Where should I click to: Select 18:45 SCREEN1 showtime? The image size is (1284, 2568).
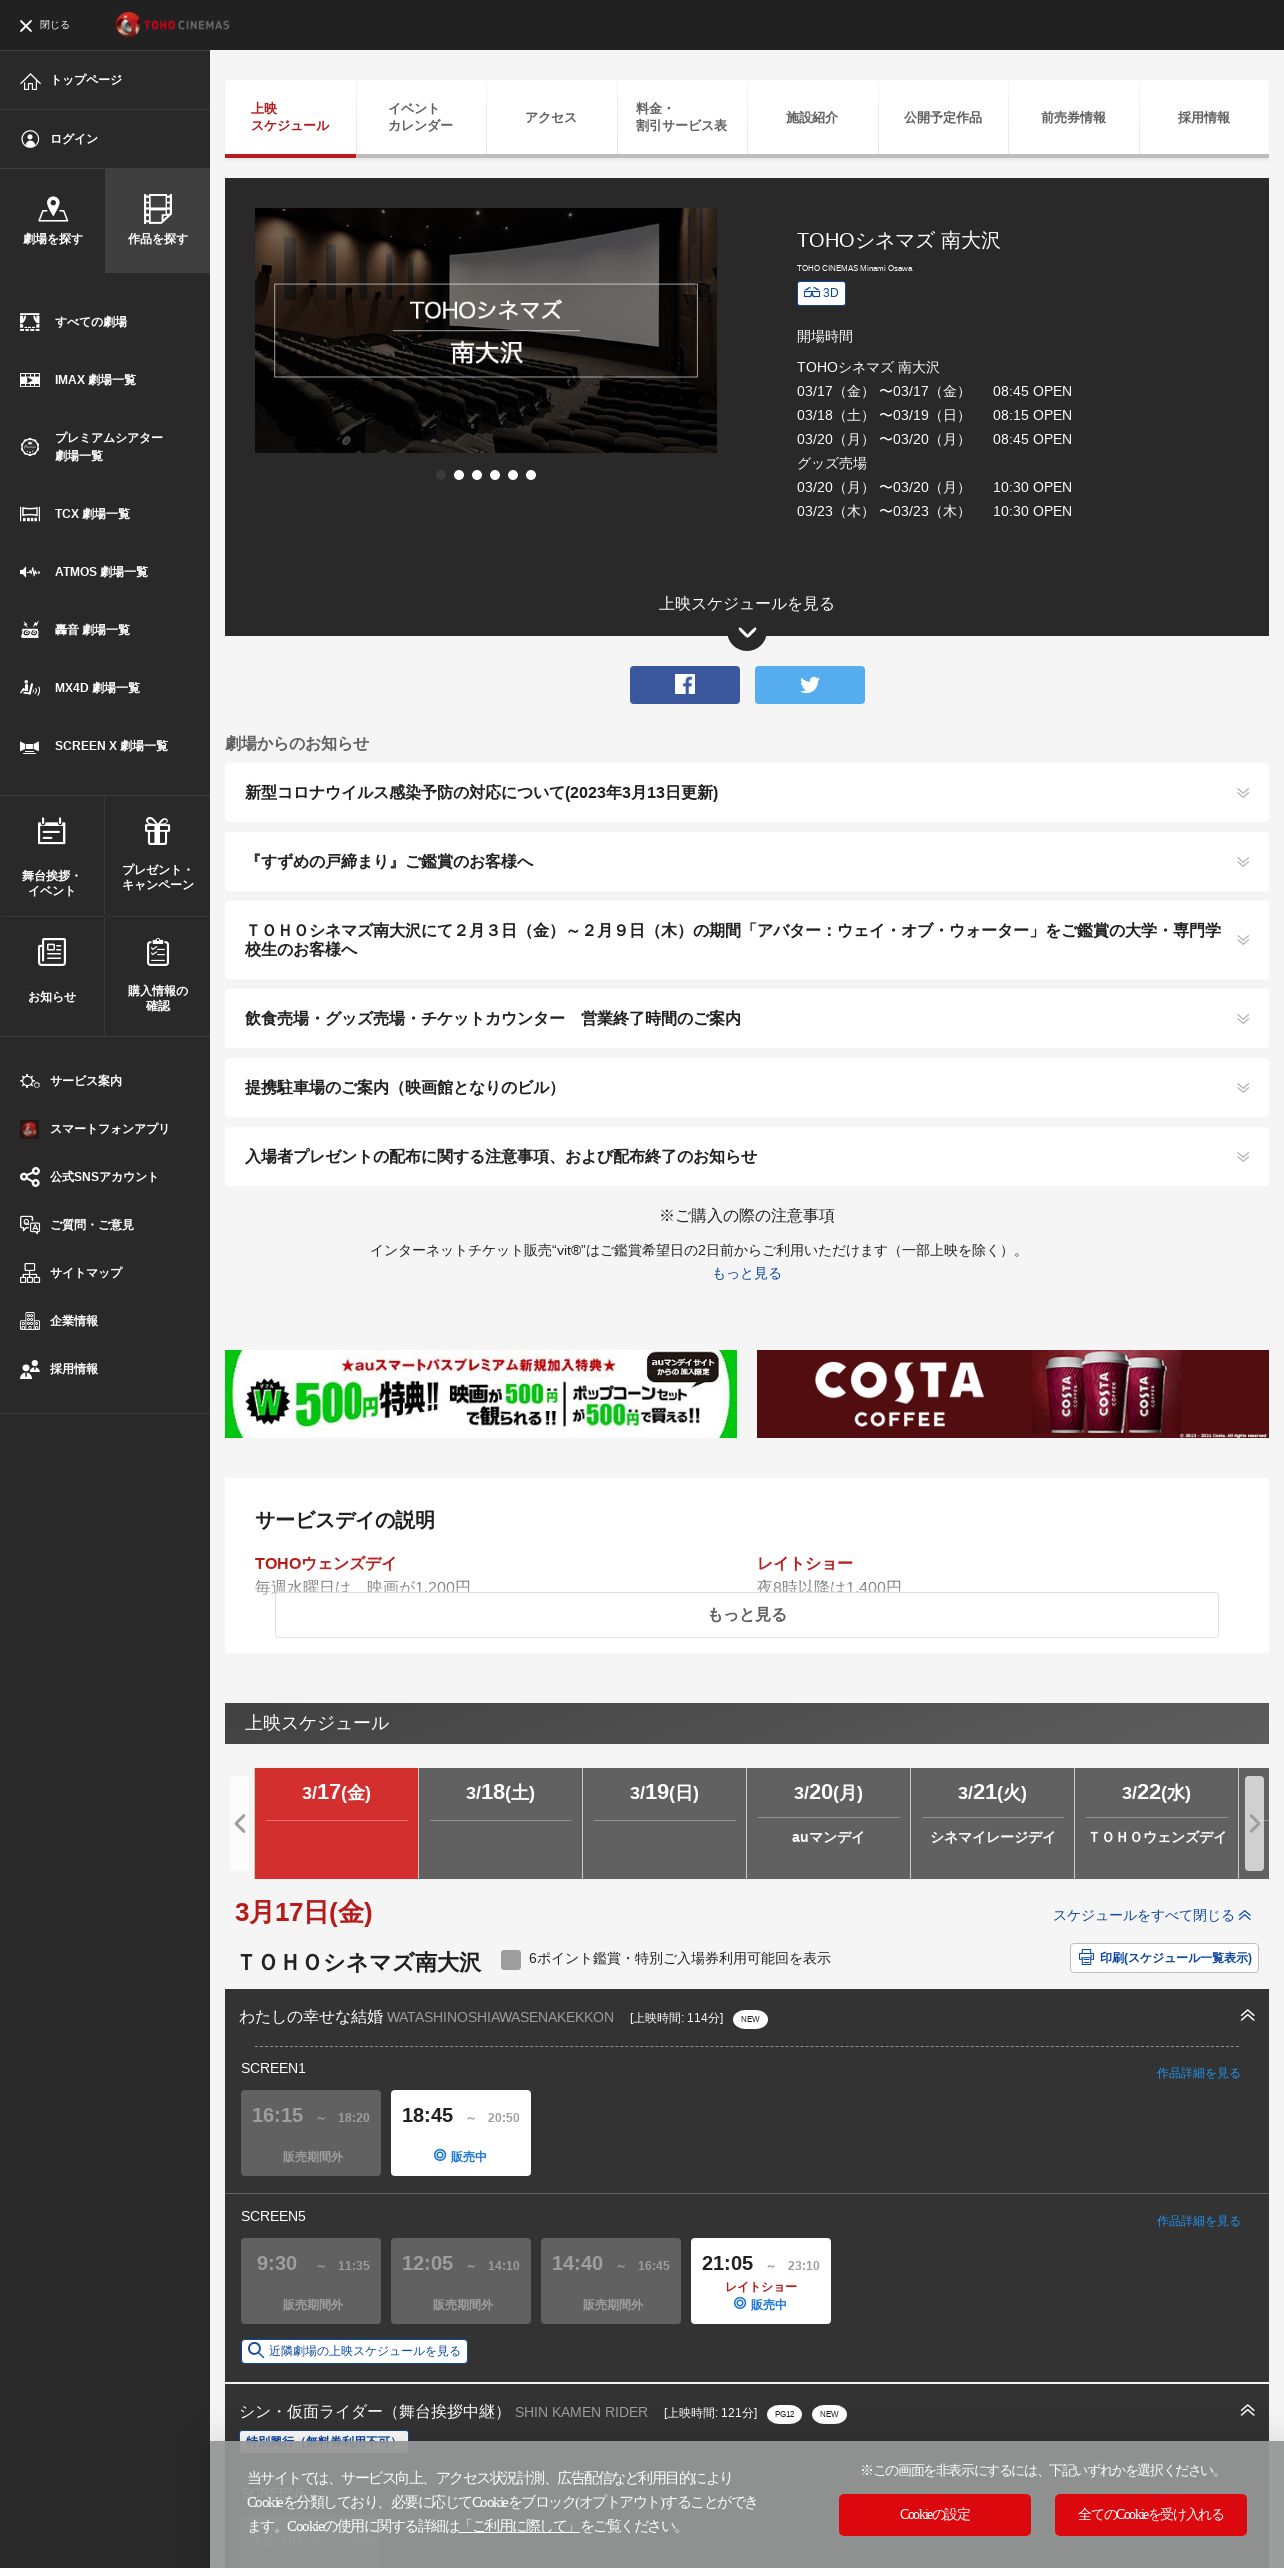(461, 2133)
